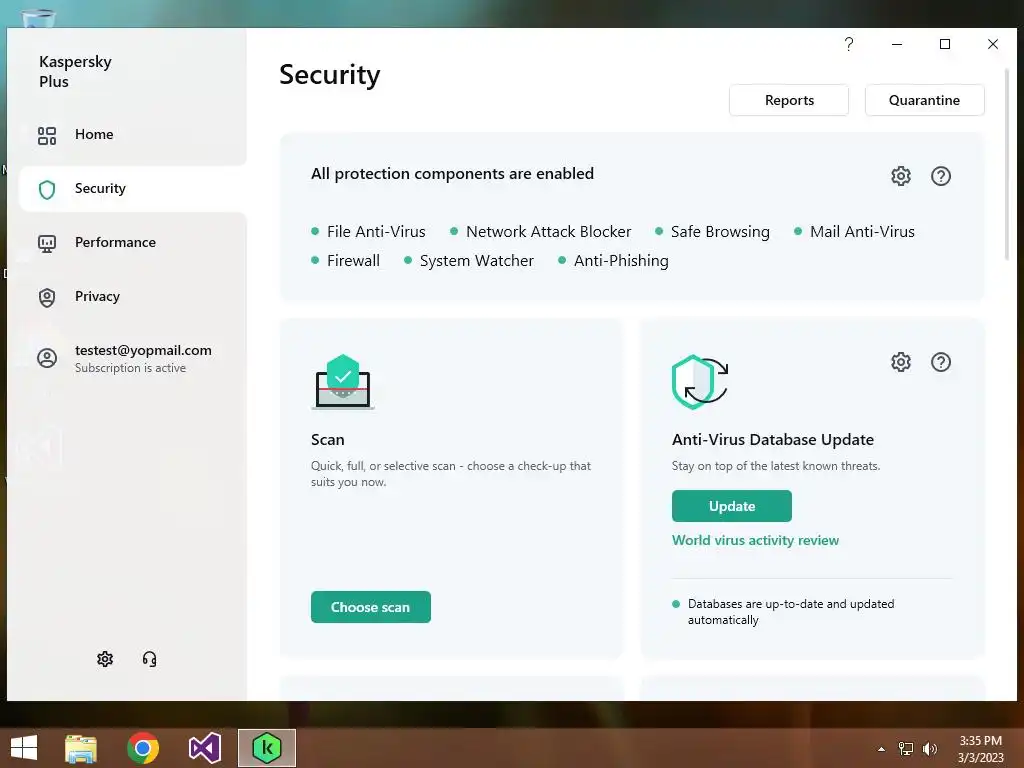Click the Privacy shield-person icon

[x=47, y=298]
